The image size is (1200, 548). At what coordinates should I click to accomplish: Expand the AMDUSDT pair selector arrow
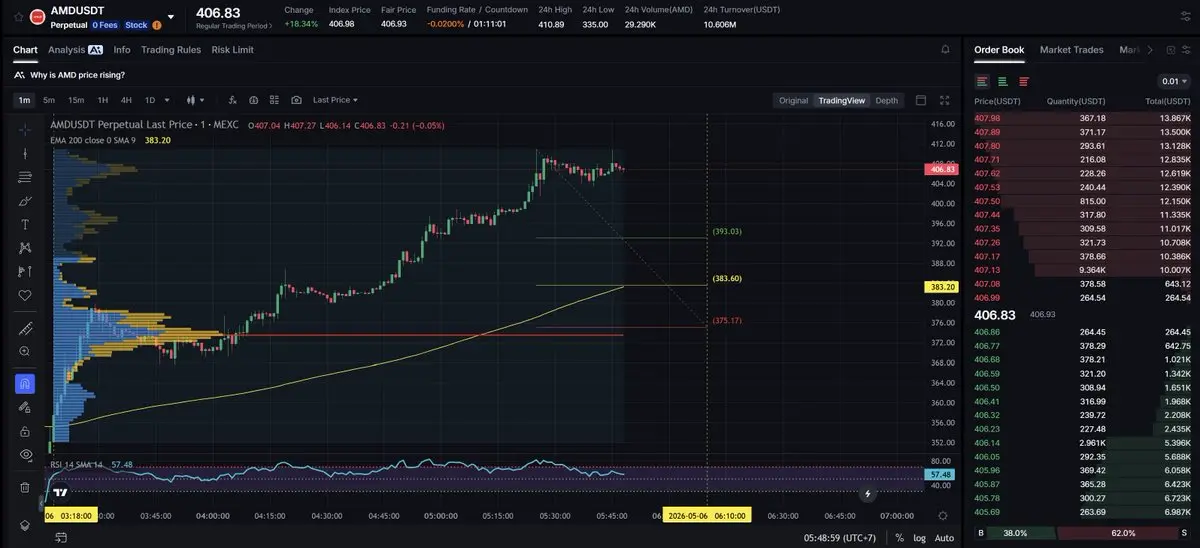coord(171,17)
